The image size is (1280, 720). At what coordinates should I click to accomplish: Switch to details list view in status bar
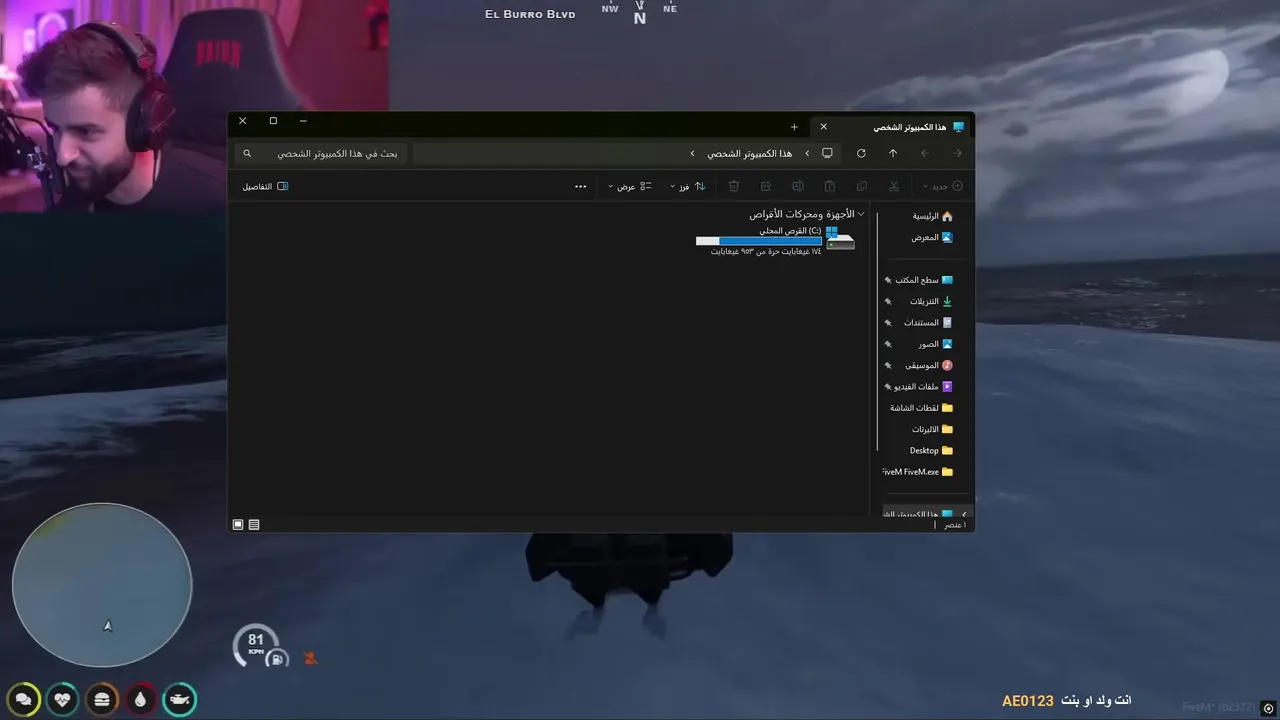click(x=254, y=524)
